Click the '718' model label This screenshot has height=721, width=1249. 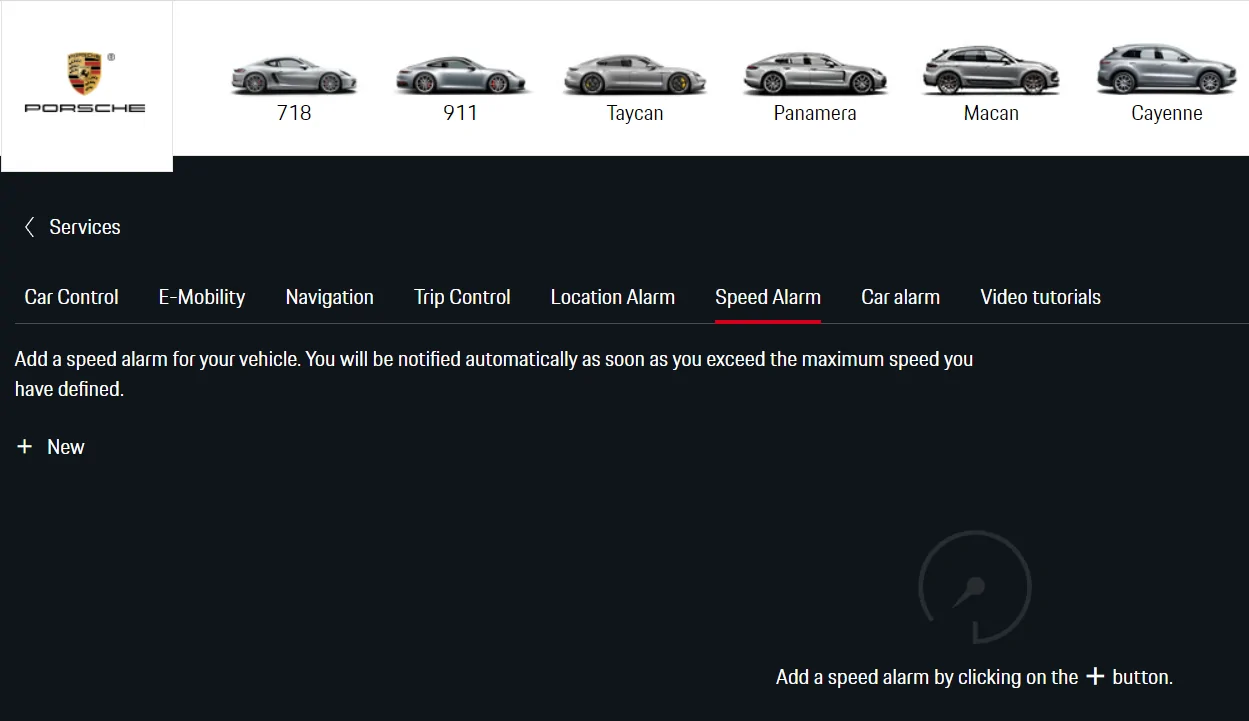click(x=294, y=113)
